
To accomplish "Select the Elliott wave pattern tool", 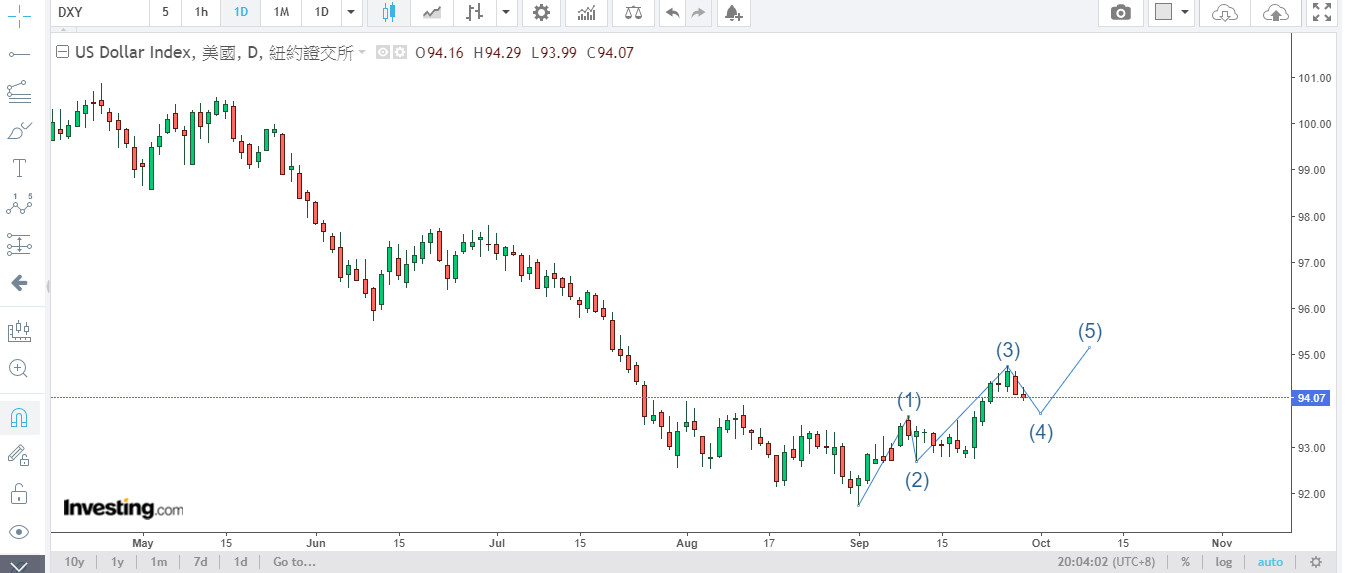I will click(18, 205).
